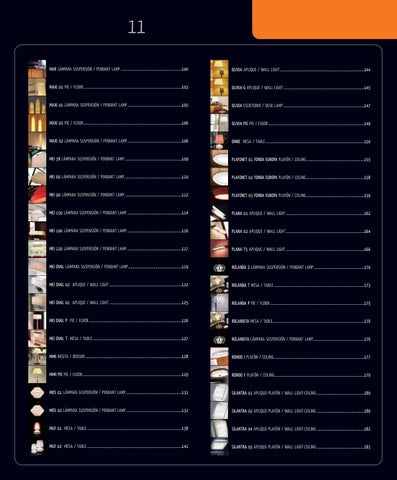Open MEI OVAL Lámpara Suspensión entry
The image size is (397, 480).
(118, 267)
